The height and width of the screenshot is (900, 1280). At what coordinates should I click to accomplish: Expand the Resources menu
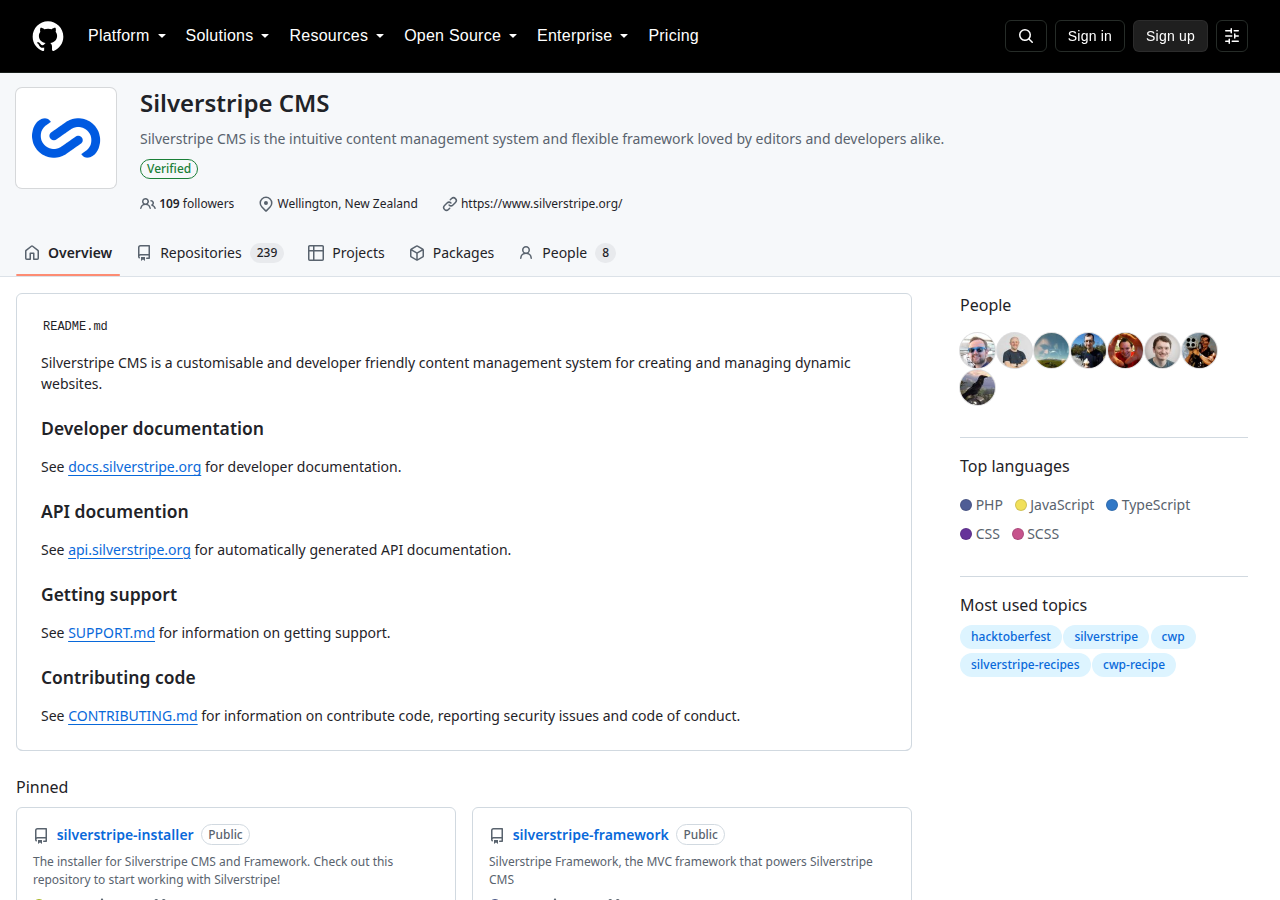(x=337, y=36)
